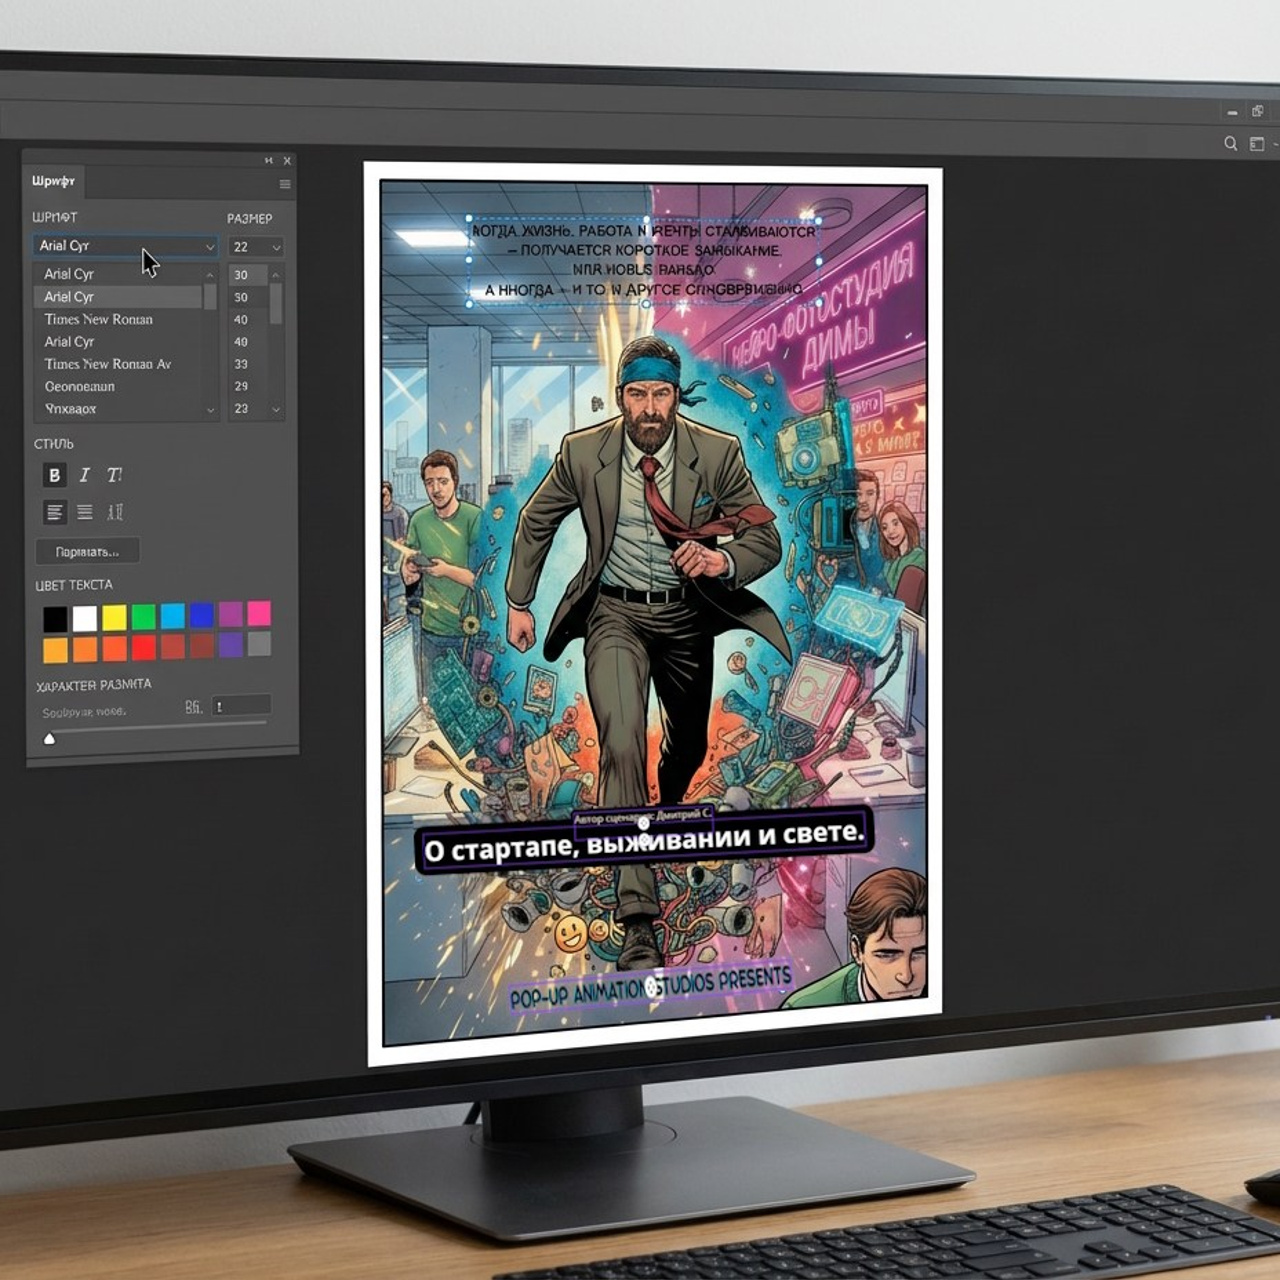Toggle italic text style button
Viewport: 1280px width, 1280px height.
click(x=85, y=475)
